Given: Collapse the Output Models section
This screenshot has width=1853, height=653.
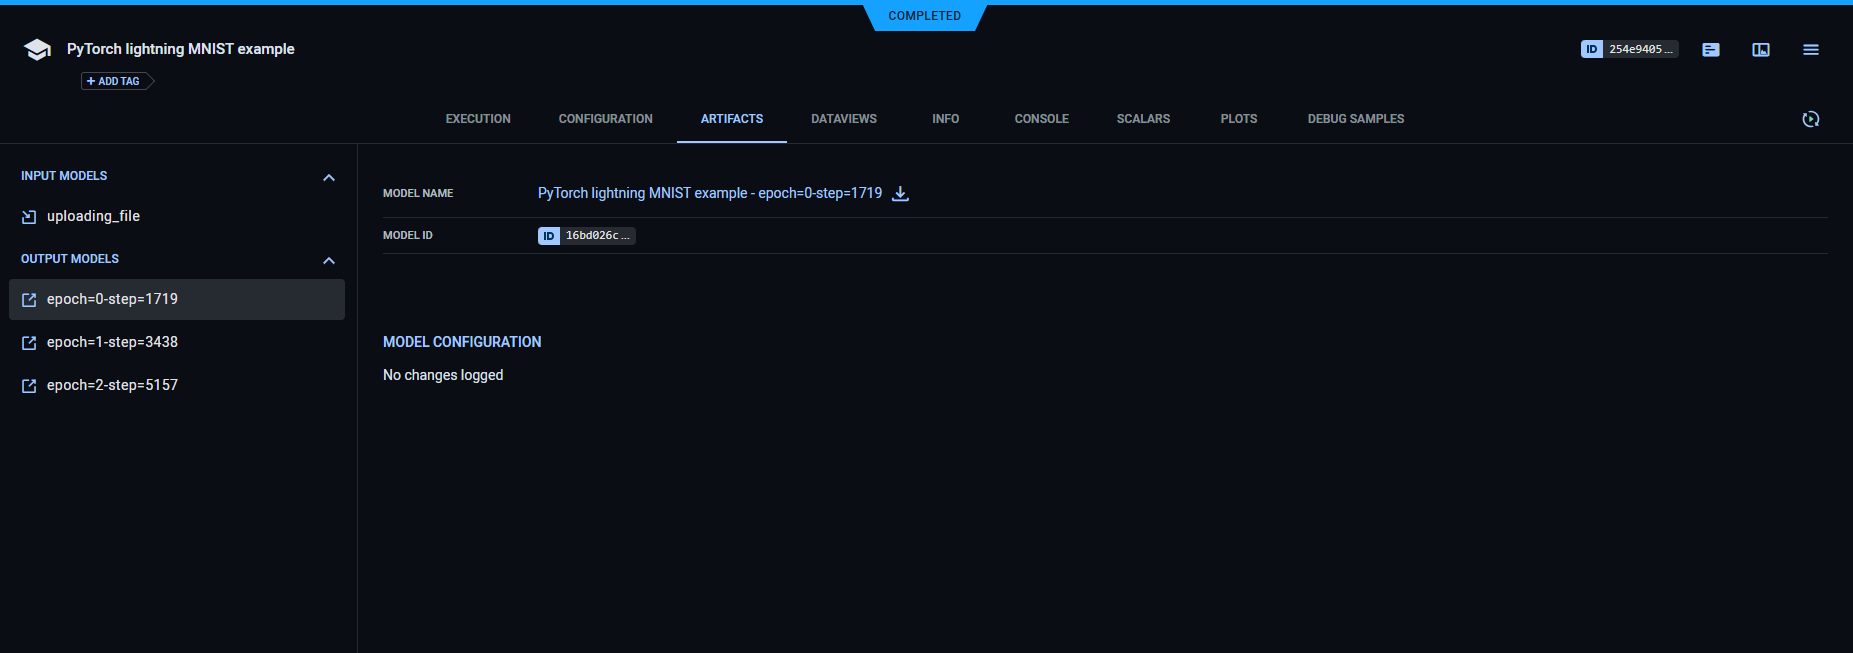Looking at the screenshot, I should (x=328, y=261).
